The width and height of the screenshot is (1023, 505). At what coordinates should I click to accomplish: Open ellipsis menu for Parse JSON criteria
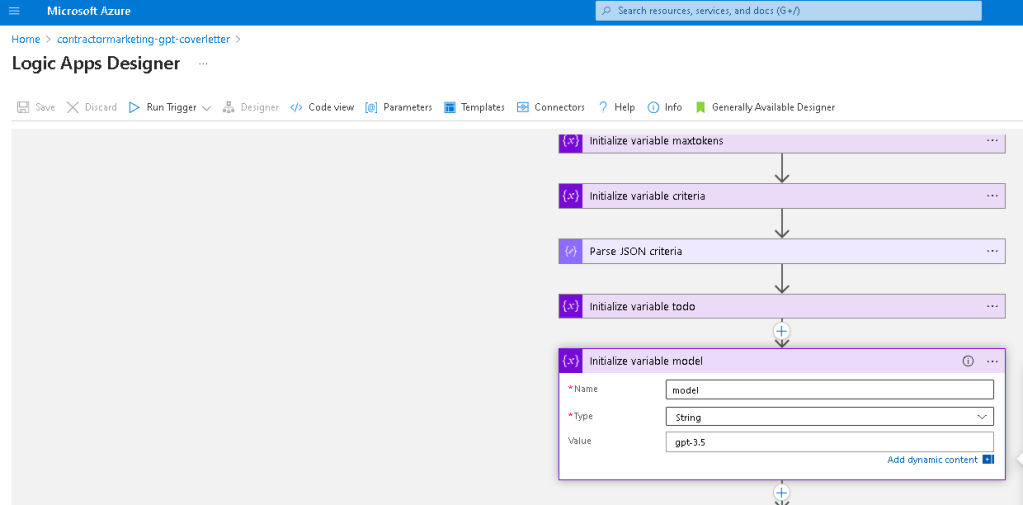coord(992,251)
